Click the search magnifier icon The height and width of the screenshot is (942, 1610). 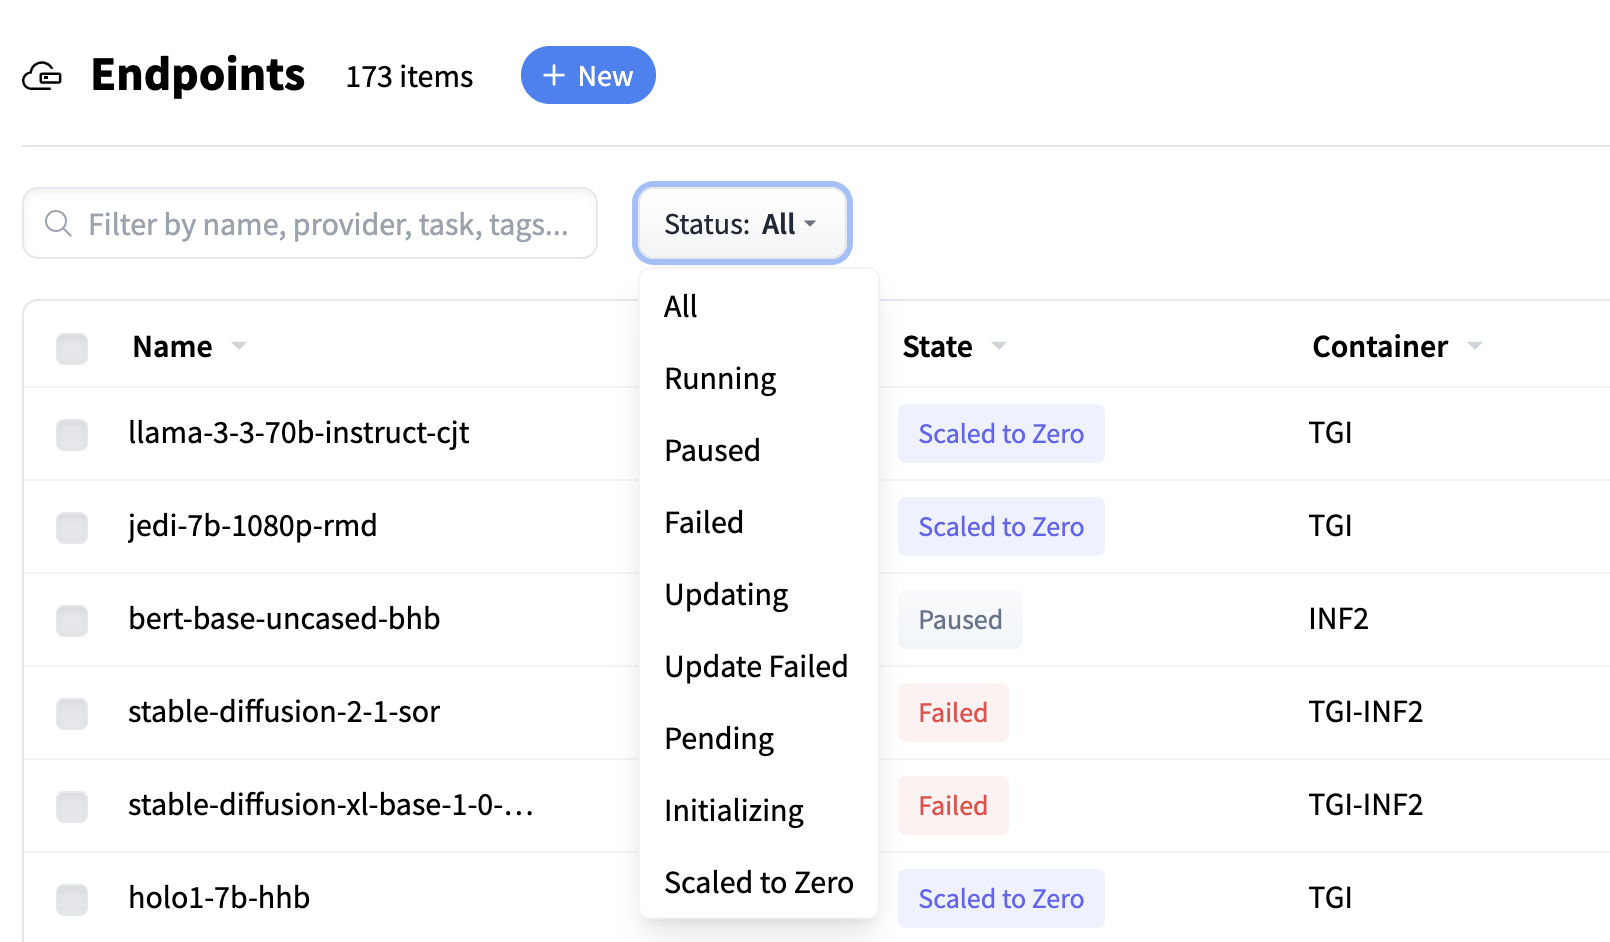click(58, 223)
